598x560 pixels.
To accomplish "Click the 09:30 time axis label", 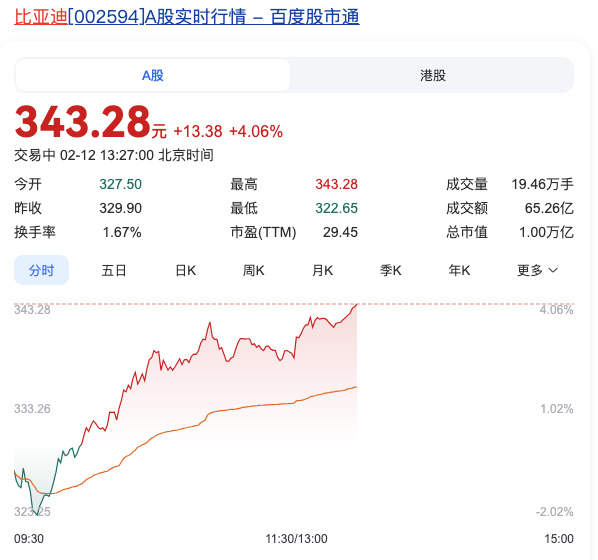I will point(29,539).
